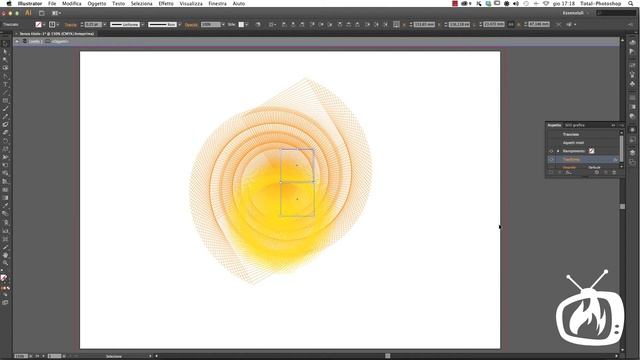
Task: Click the Traccia link in the control bar
Action: coord(71,24)
